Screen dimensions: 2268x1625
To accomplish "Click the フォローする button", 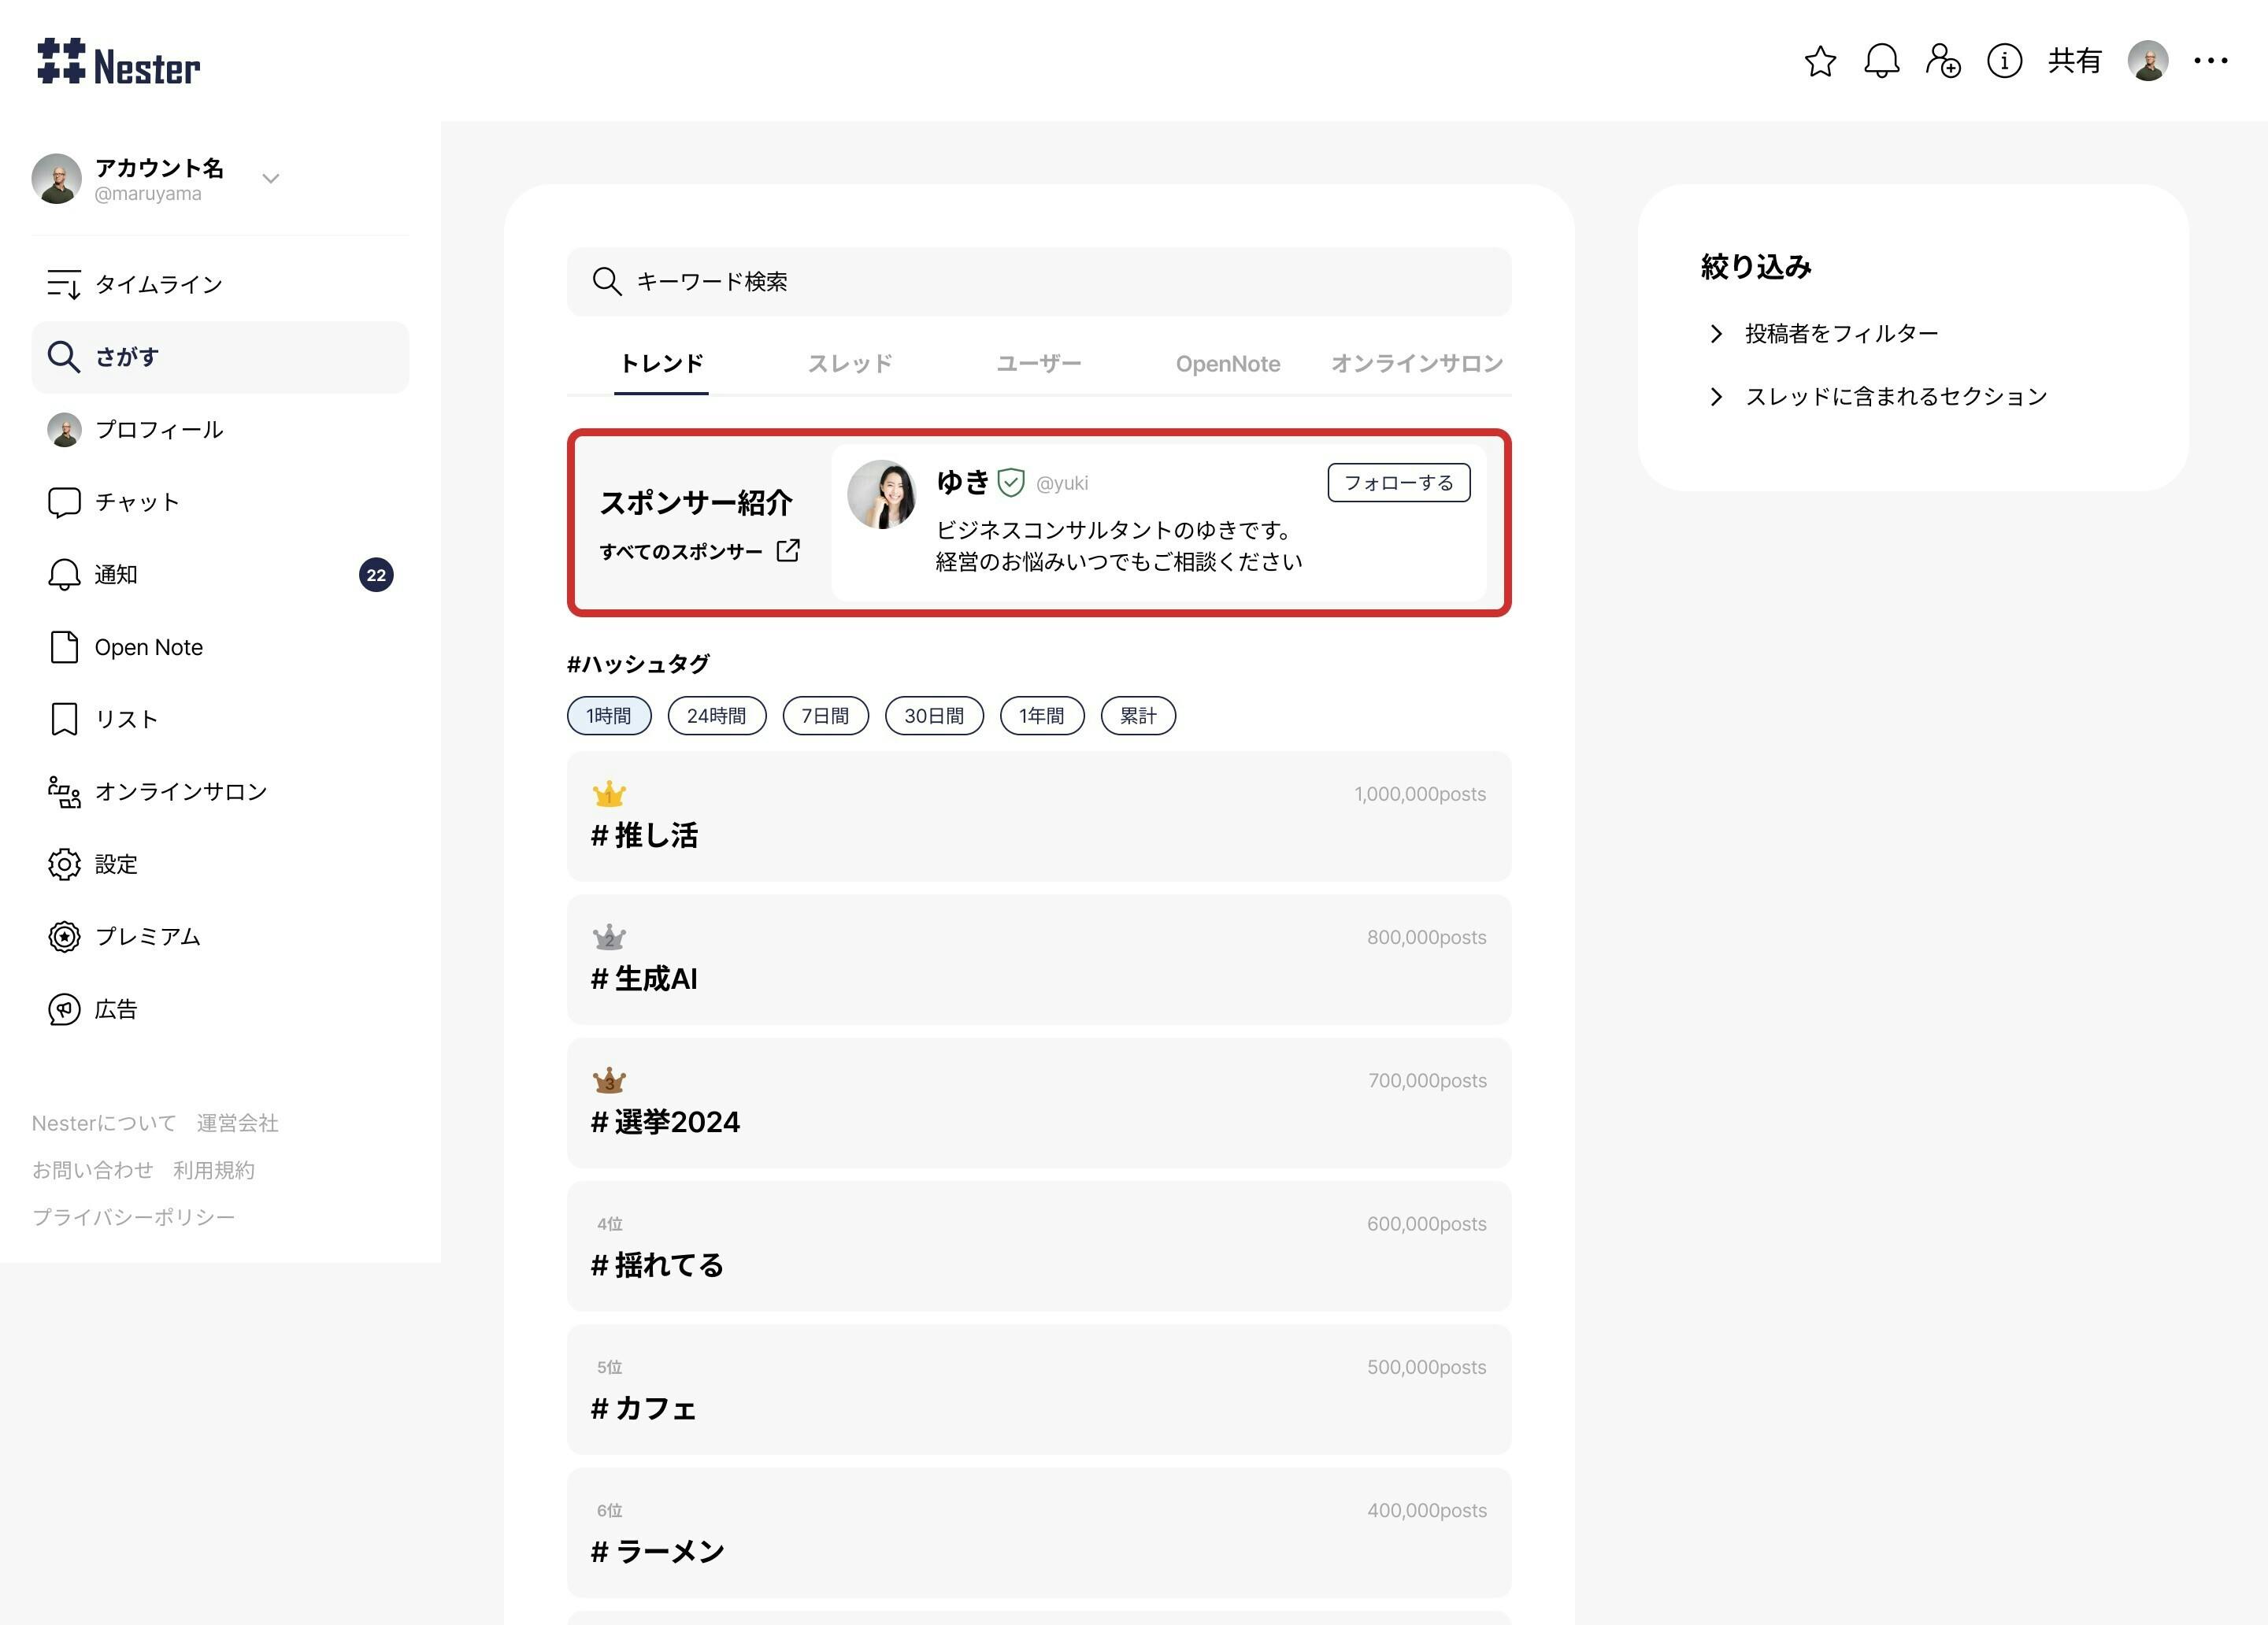I will pyautogui.click(x=1398, y=483).
